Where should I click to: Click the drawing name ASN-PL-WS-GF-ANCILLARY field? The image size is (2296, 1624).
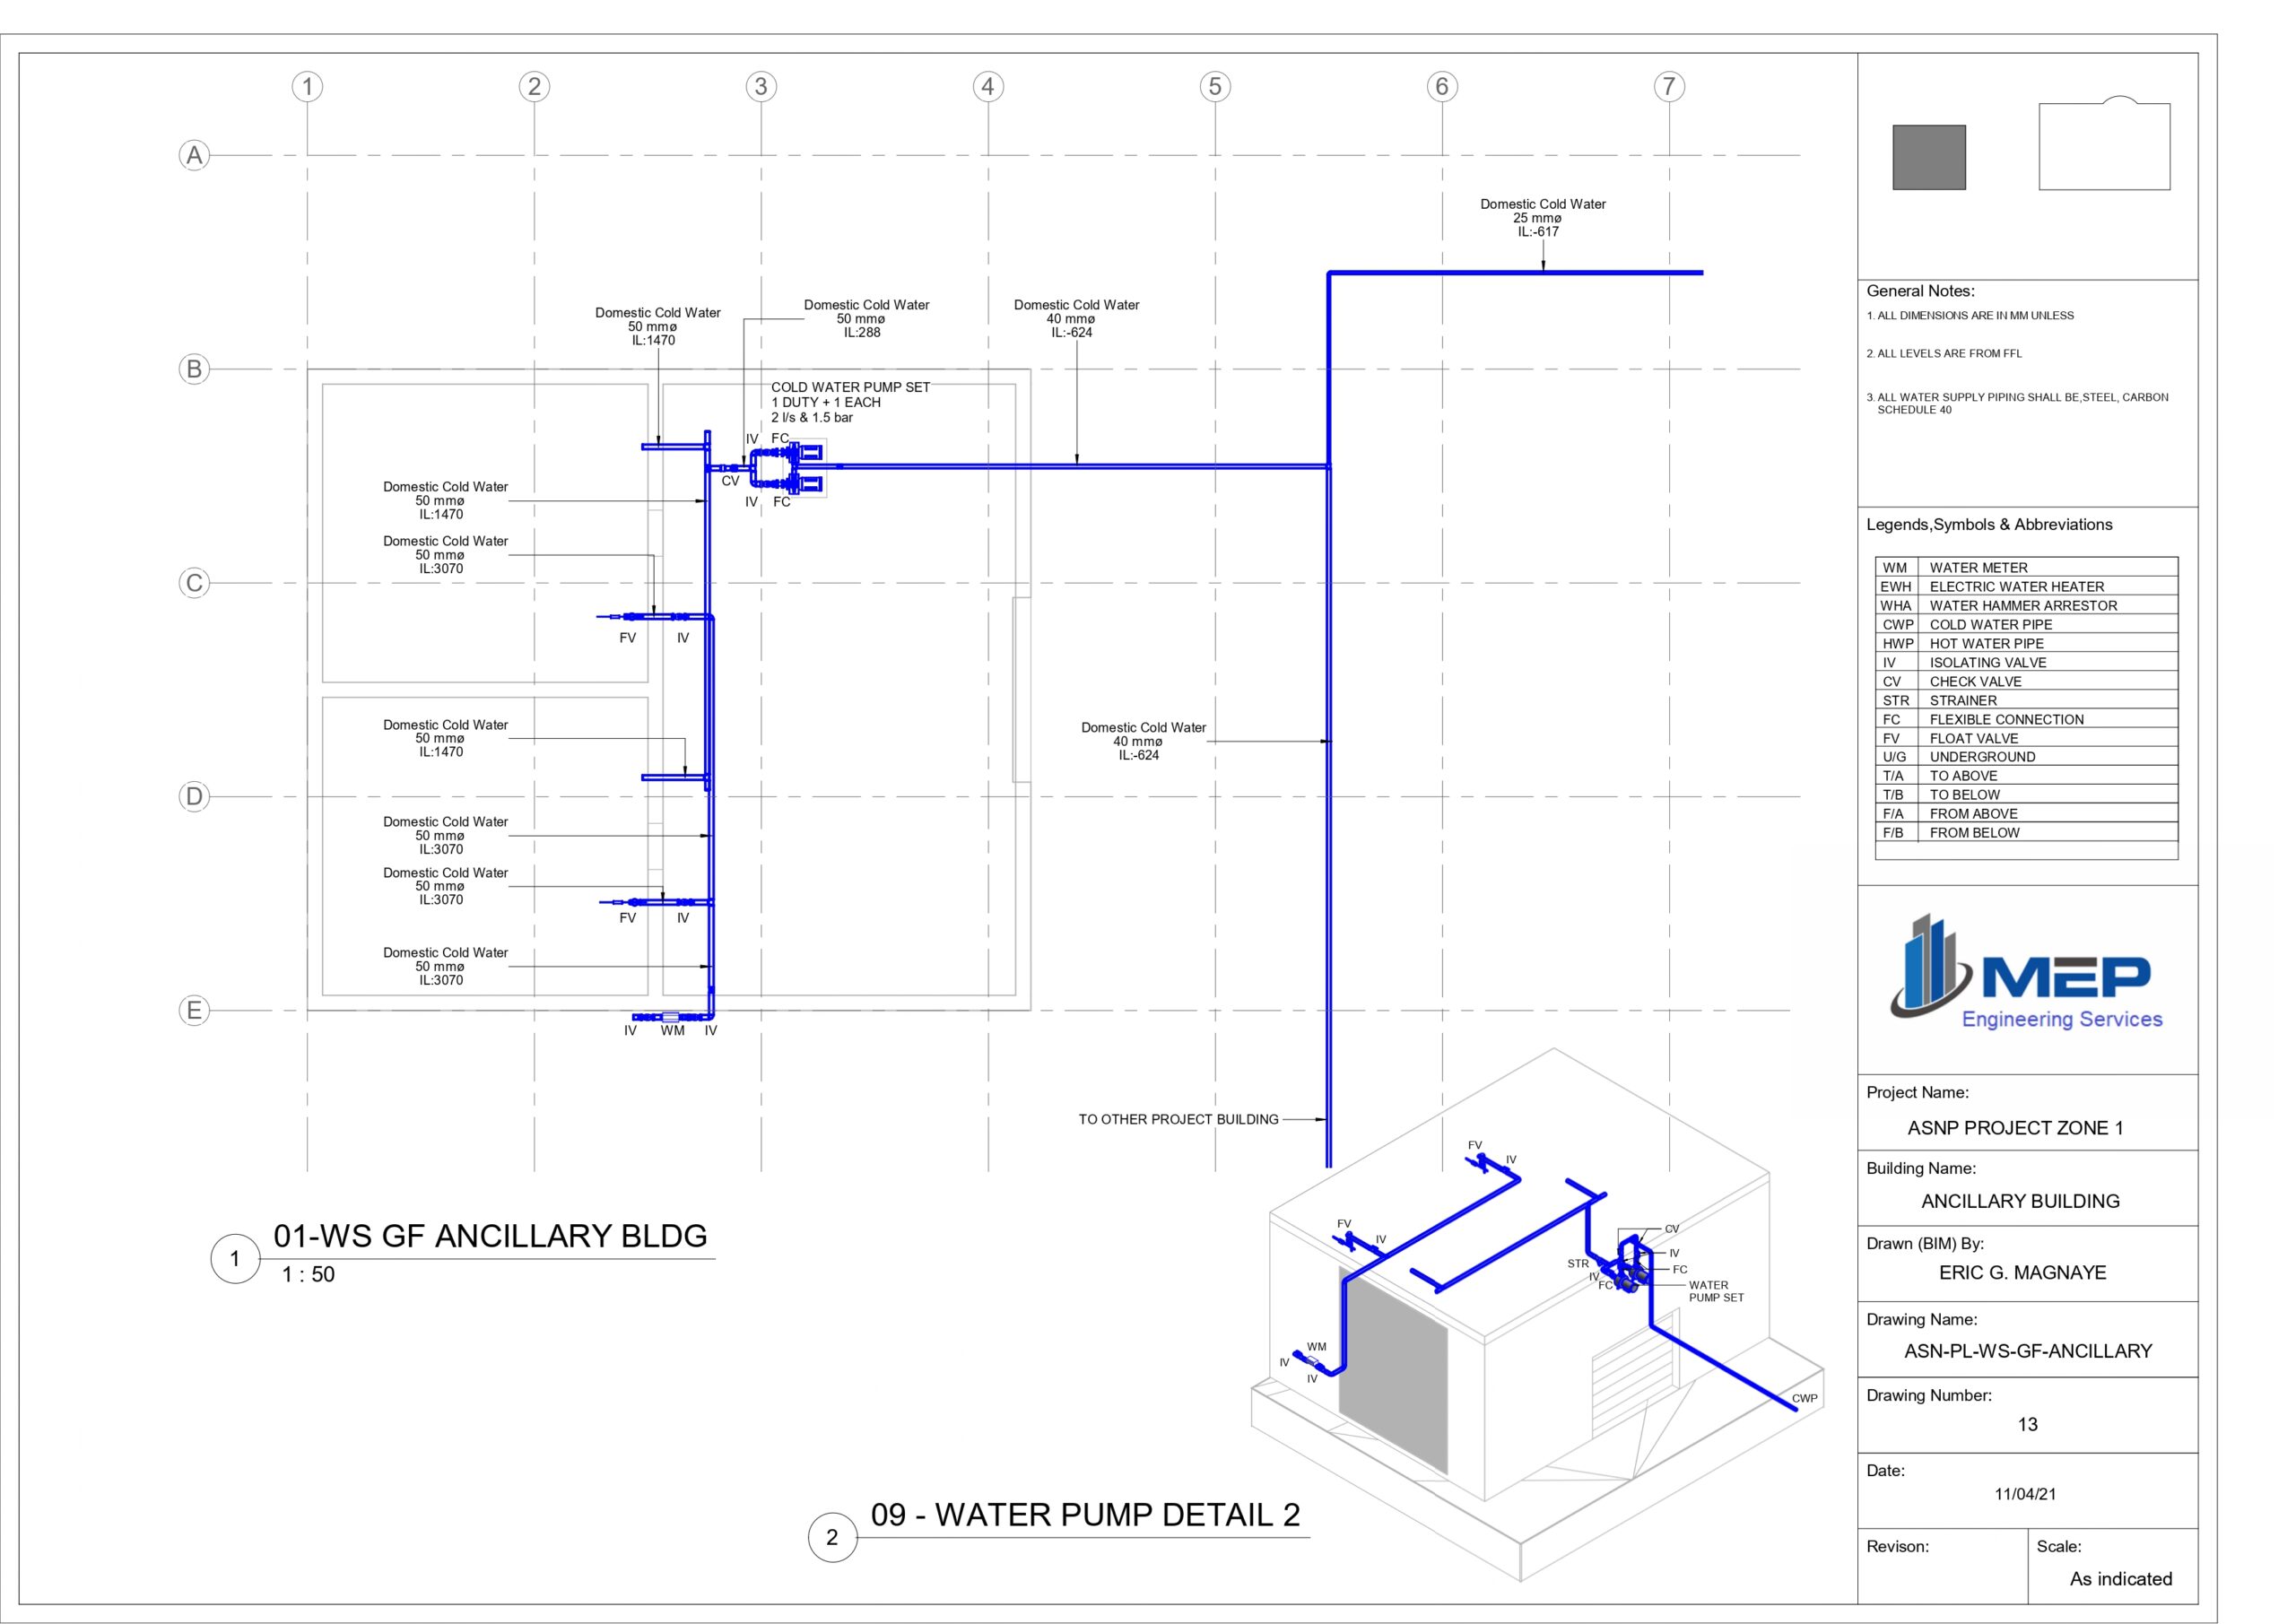coord(2027,1351)
